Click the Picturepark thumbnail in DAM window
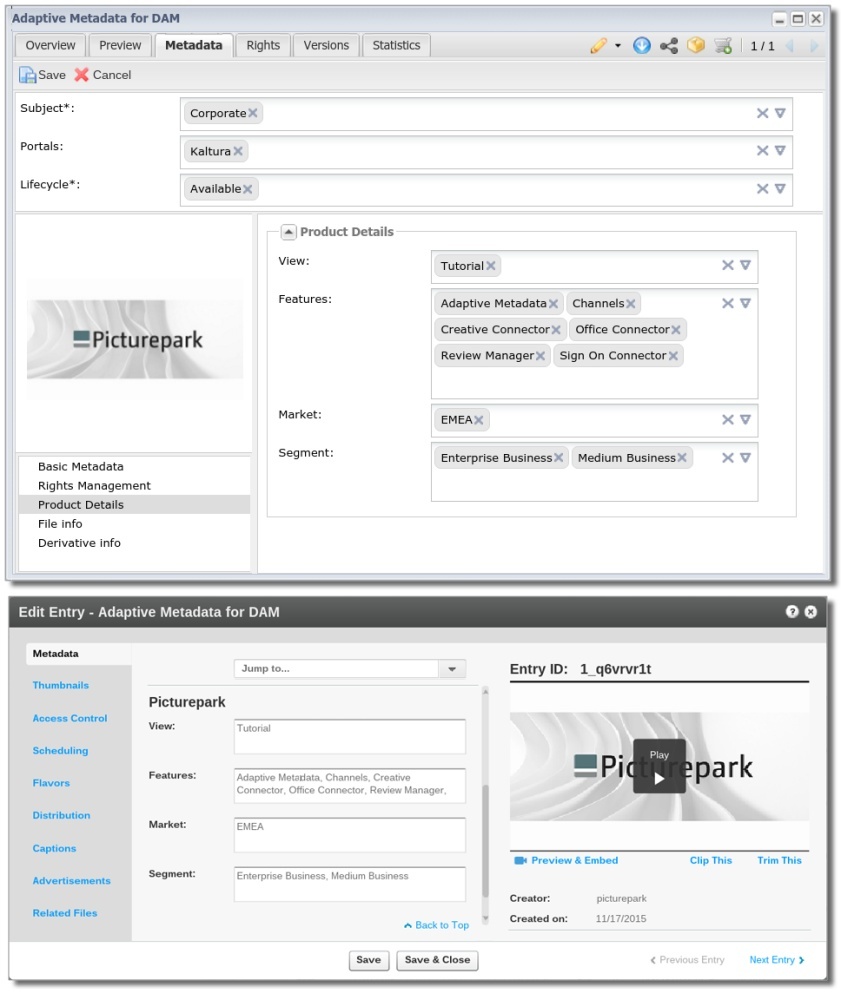Screen dimensions: 841x1000 click(x=135, y=339)
